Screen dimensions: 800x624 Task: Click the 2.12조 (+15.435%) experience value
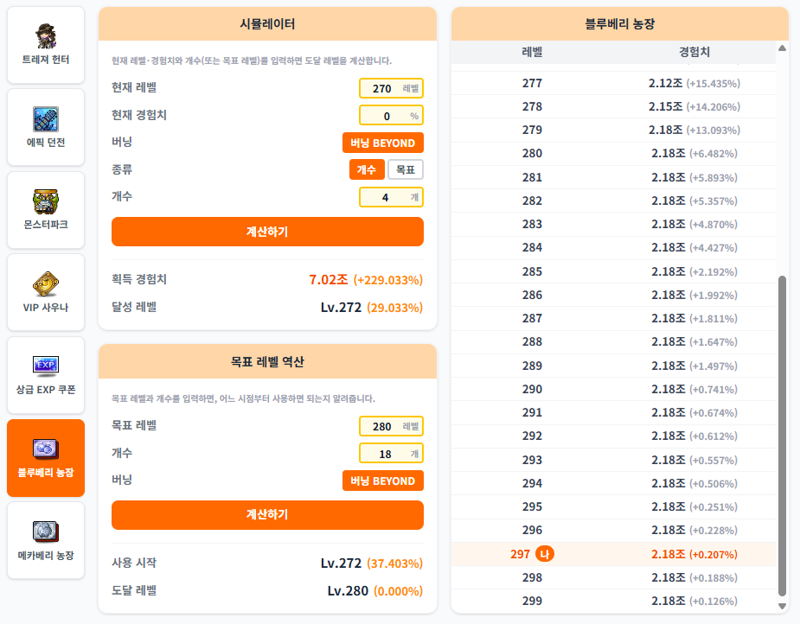pyautogui.click(x=694, y=83)
